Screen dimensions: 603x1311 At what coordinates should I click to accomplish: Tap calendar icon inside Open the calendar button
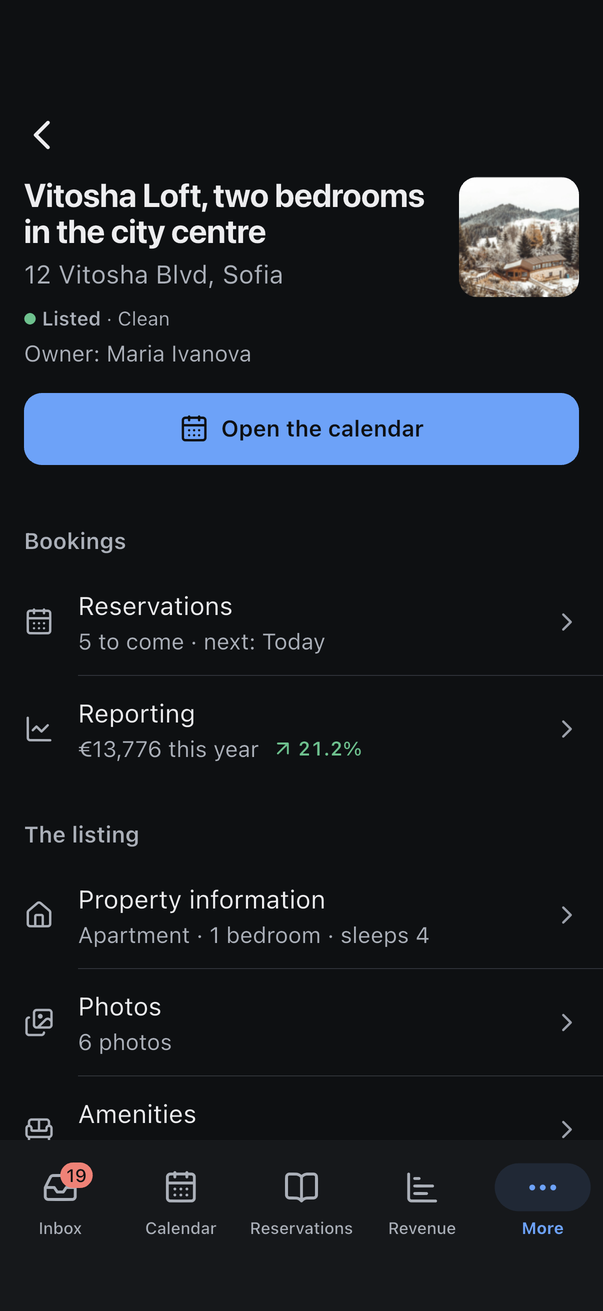pos(194,429)
